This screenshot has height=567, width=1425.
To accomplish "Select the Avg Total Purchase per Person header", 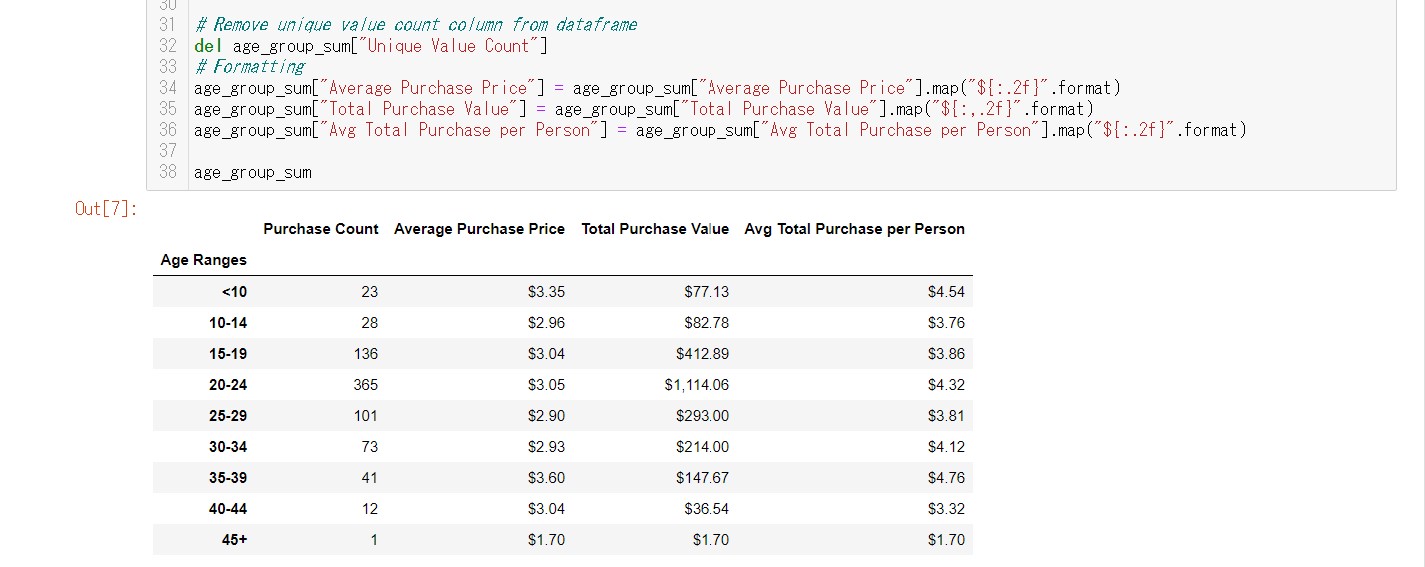I will point(854,229).
